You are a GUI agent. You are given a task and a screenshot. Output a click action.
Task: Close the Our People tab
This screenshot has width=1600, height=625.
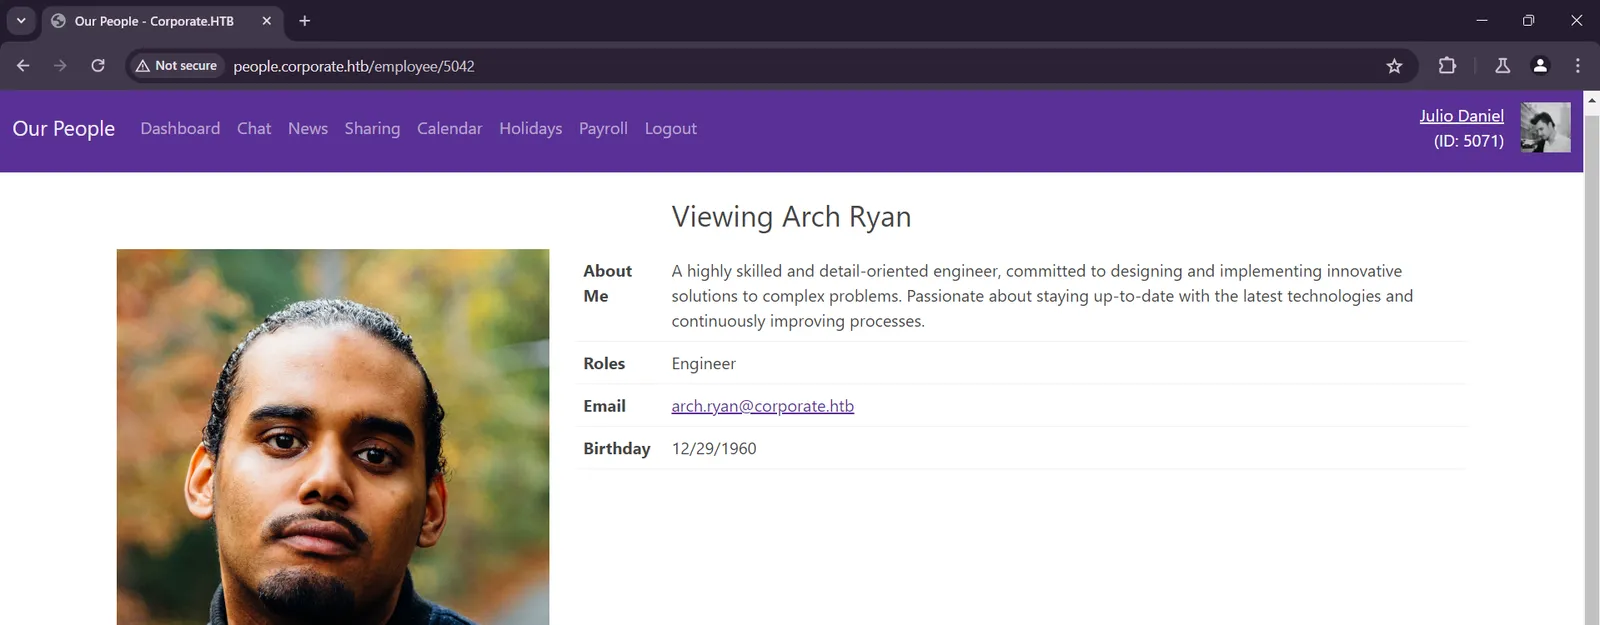click(x=267, y=21)
